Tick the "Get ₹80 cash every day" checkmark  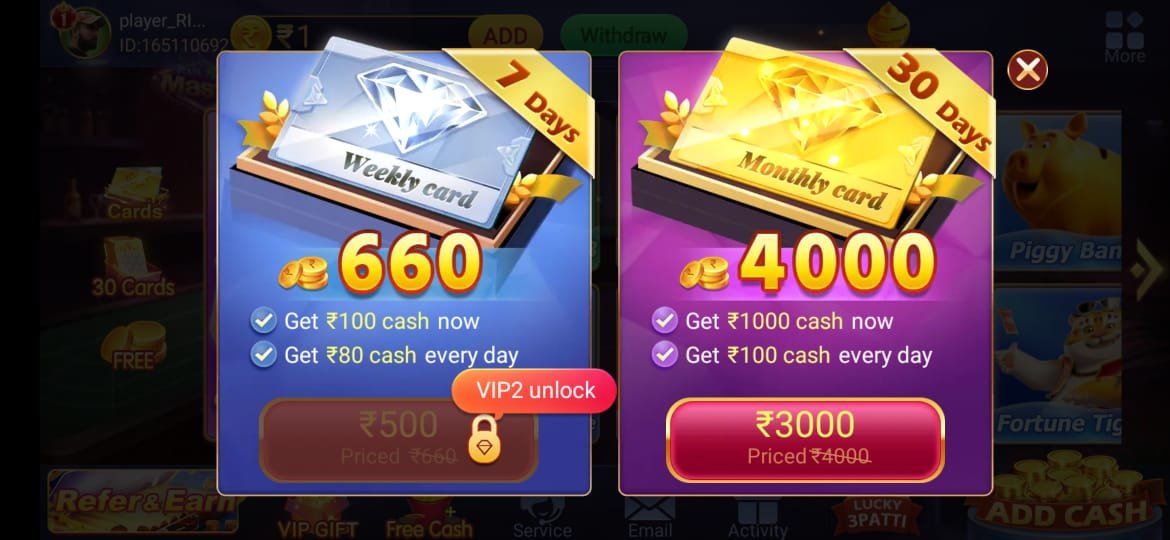click(x=263, y=354)
